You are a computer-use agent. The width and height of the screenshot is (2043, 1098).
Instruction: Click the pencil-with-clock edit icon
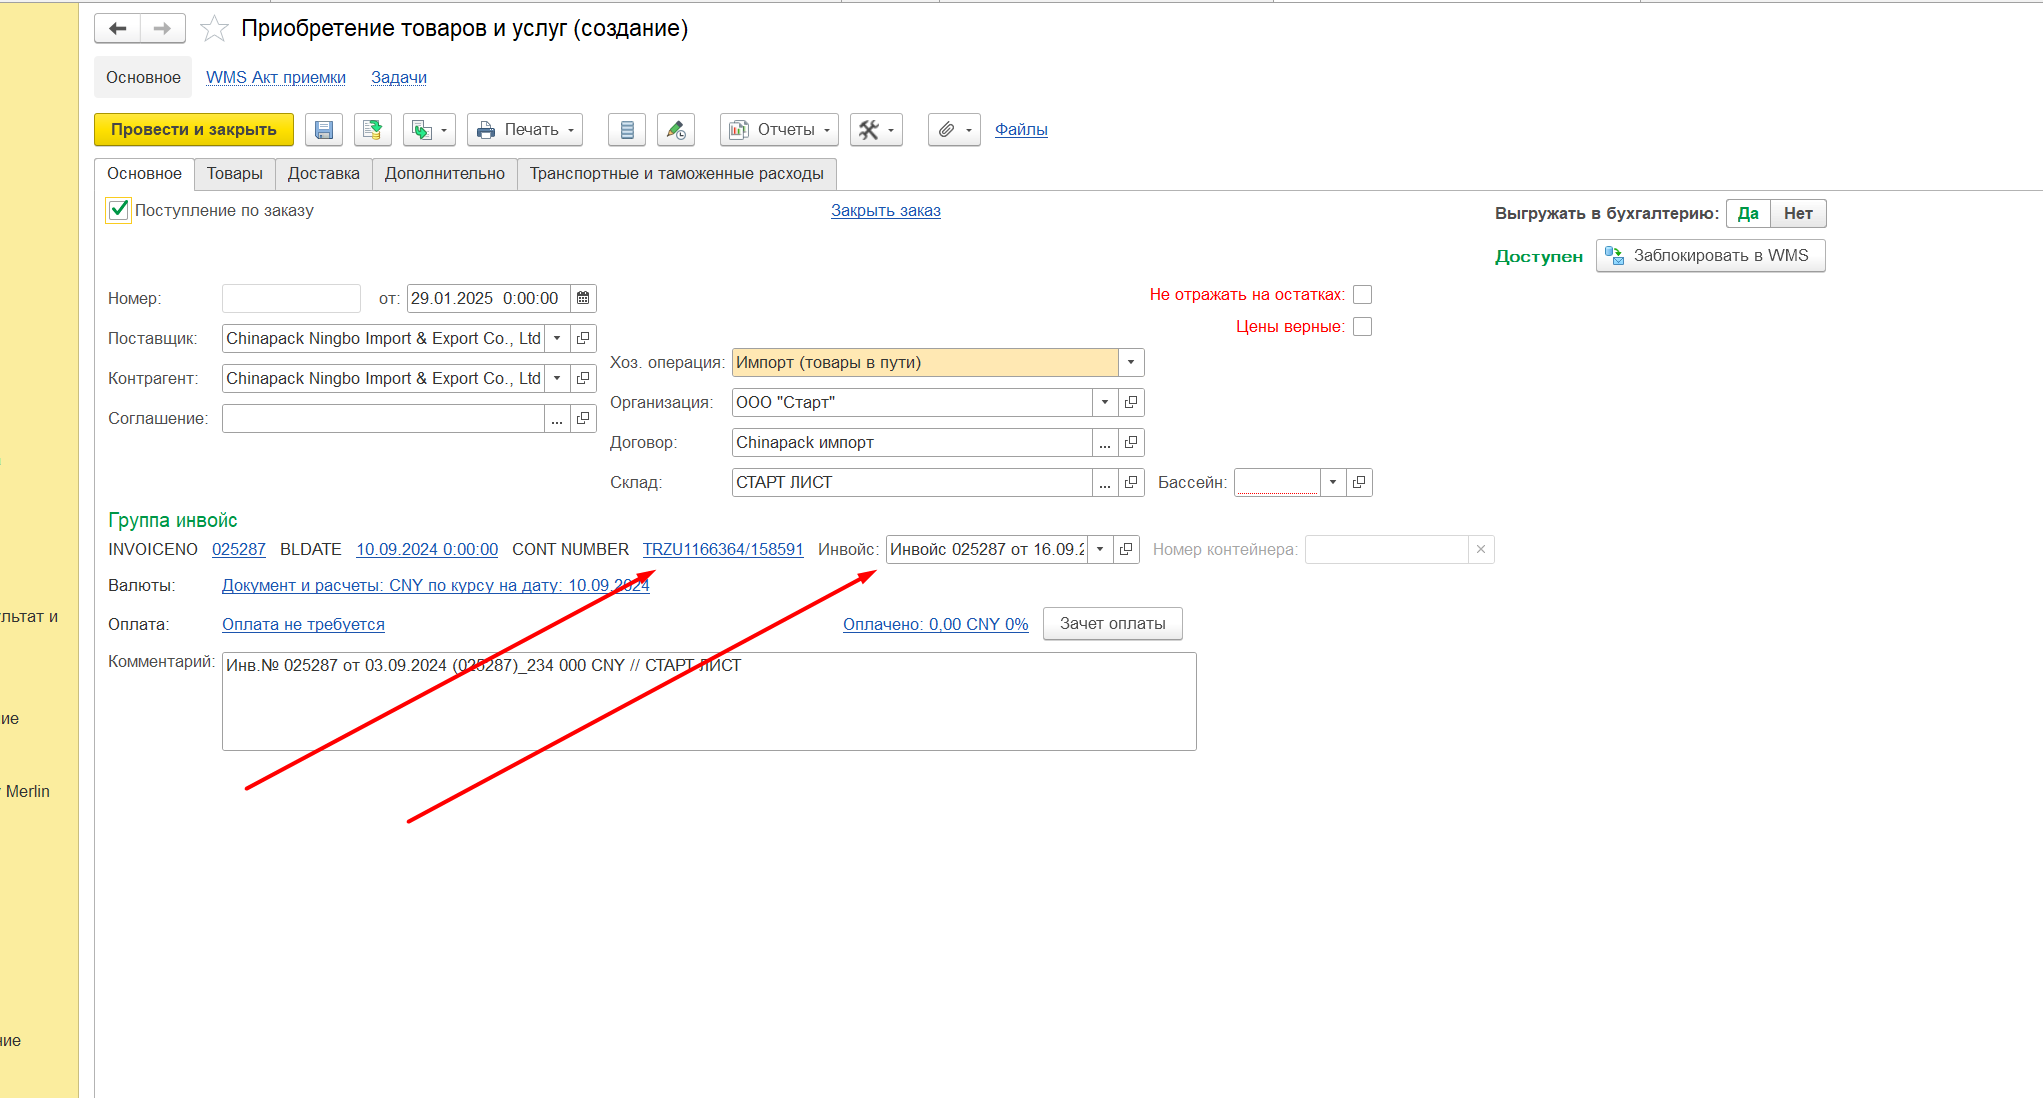(676, 130)
